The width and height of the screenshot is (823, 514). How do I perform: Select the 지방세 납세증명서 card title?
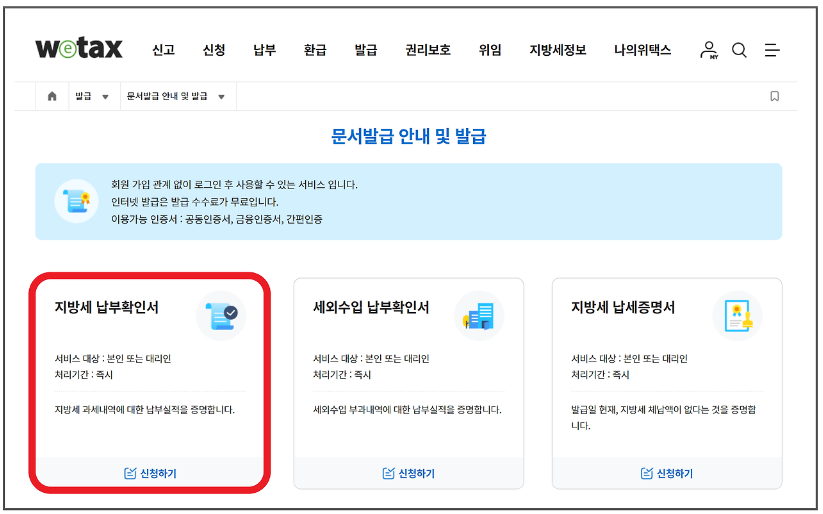tap(623, 307)
